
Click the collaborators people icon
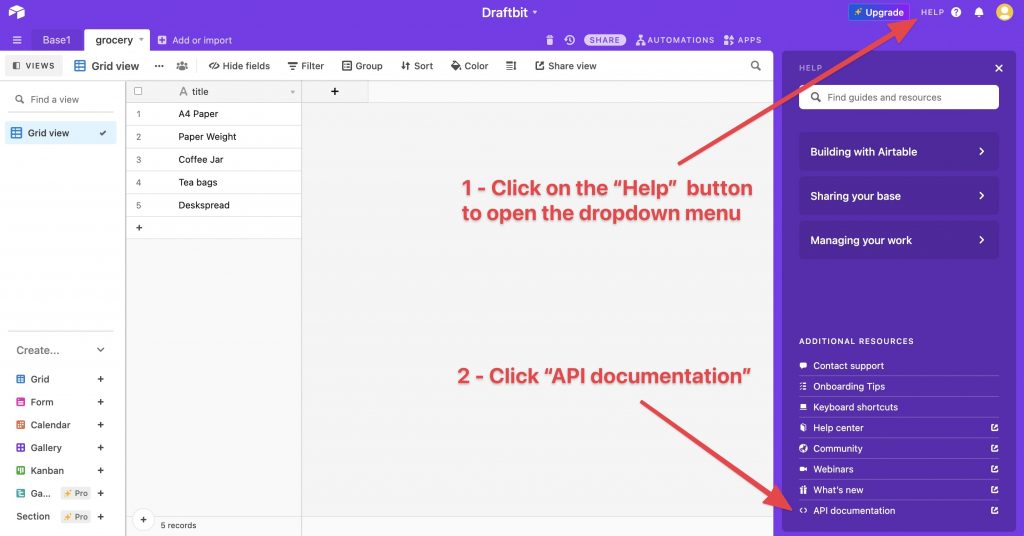click(x=182, y=66)
